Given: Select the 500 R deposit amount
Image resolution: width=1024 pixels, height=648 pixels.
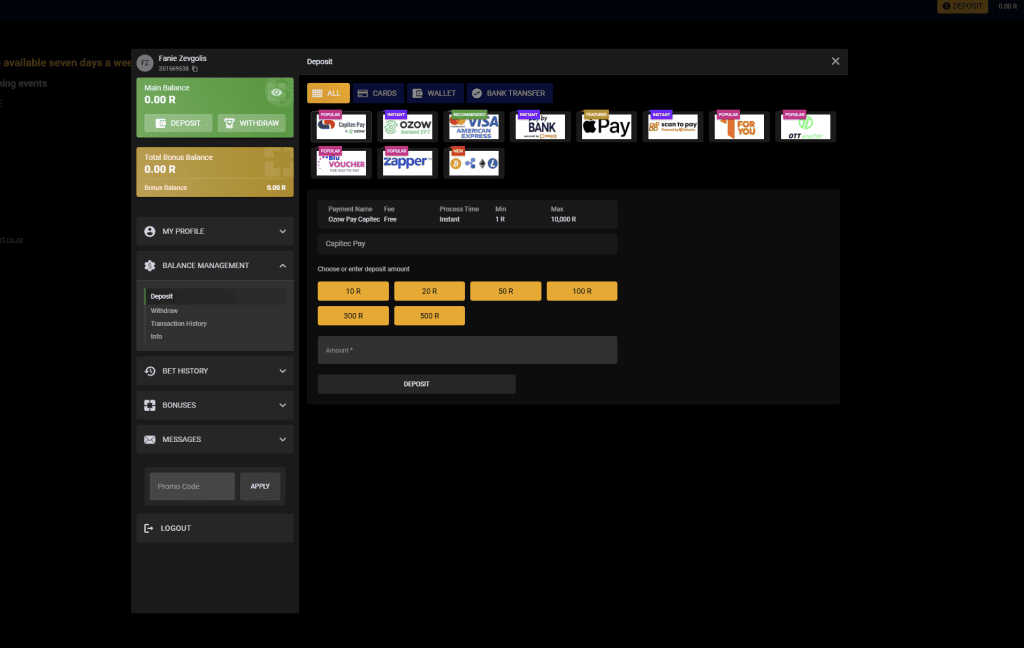Looking at the screenshot, I should coord(430,316).
